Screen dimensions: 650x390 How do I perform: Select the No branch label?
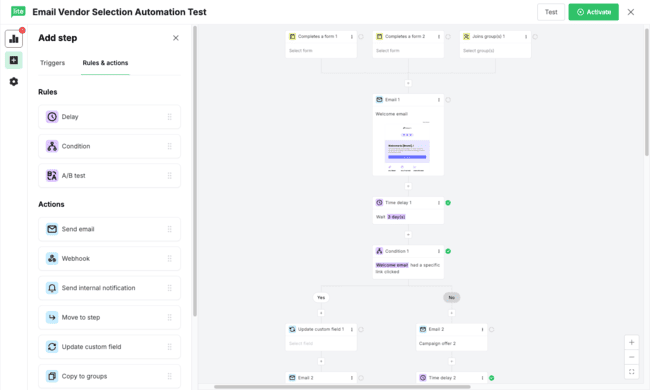[452, 298]
